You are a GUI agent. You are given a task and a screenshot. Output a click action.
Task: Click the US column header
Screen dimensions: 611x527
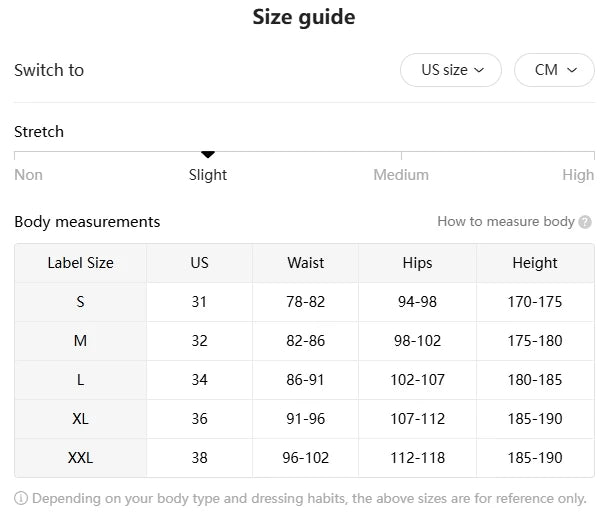point(199,263)
